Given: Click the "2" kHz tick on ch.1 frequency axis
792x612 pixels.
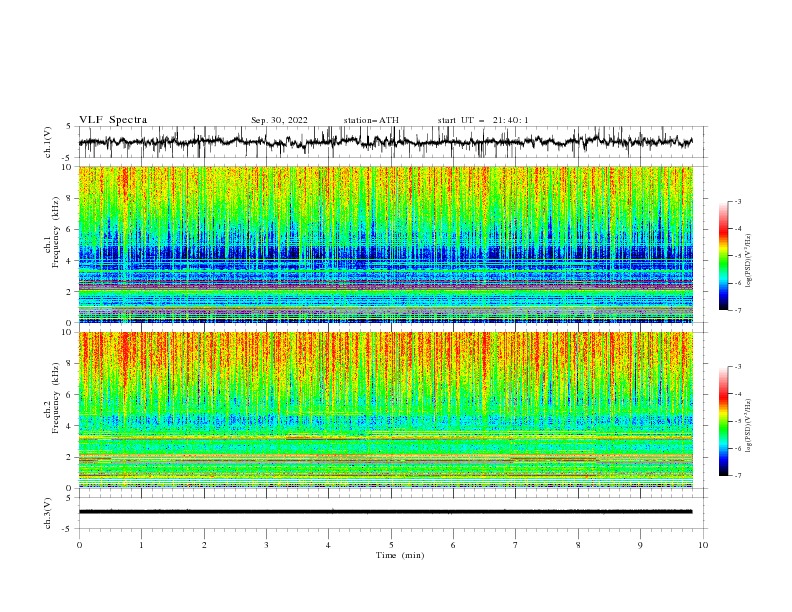Looking at the screenshot, I should click(70, 292).
